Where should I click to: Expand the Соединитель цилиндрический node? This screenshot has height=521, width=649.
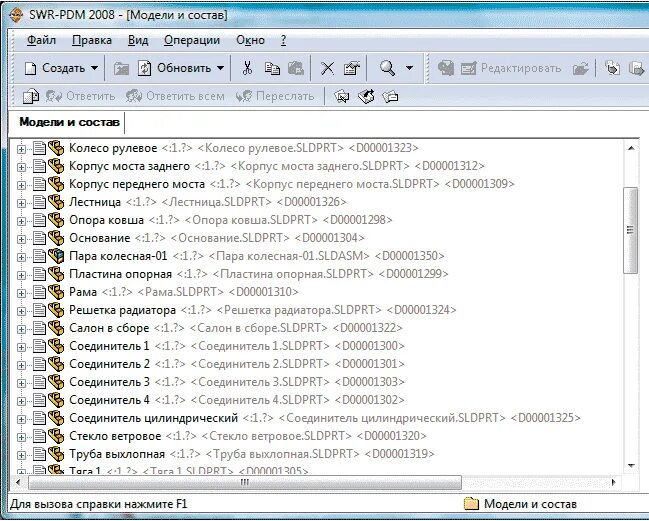(x=22, y=419)
